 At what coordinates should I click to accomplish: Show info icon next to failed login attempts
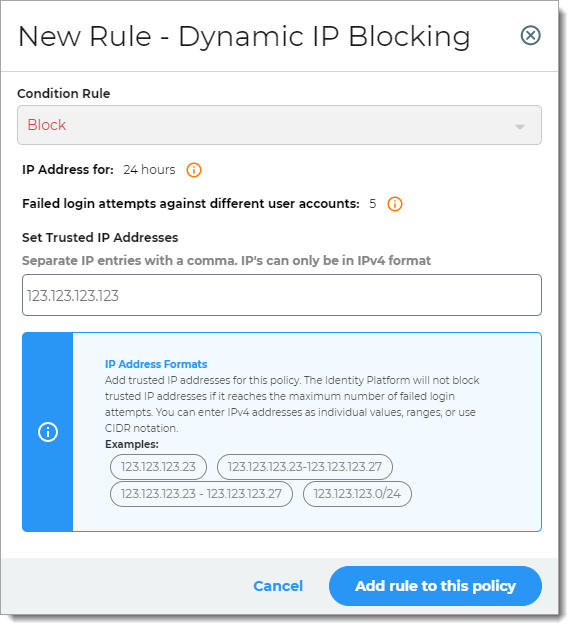click(x=394, y=204)
